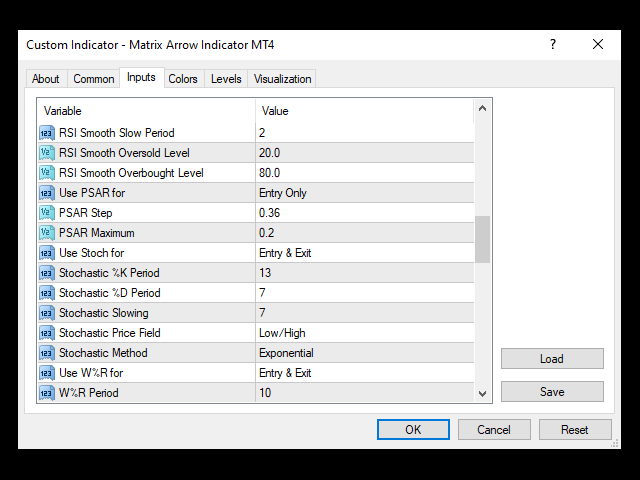
Task: Click the icon next to Use PSAR for
Action: coord(47,193)
